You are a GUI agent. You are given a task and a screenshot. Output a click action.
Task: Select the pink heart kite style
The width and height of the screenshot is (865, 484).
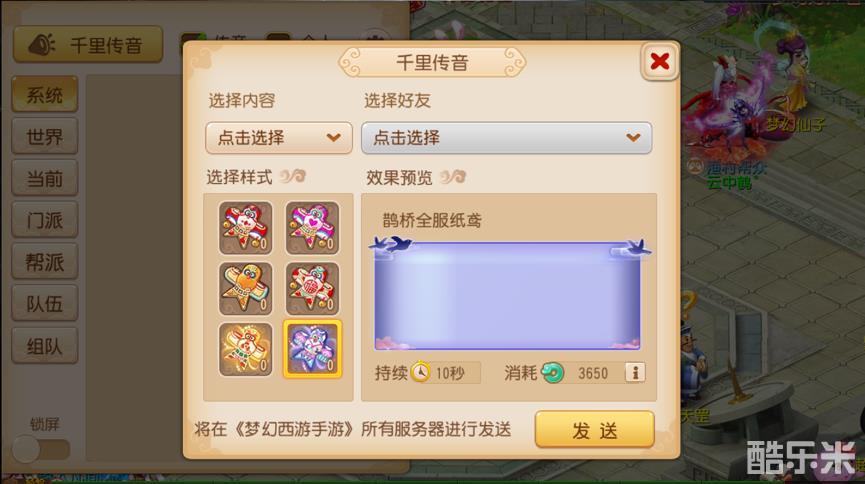[x=312, y=227]
